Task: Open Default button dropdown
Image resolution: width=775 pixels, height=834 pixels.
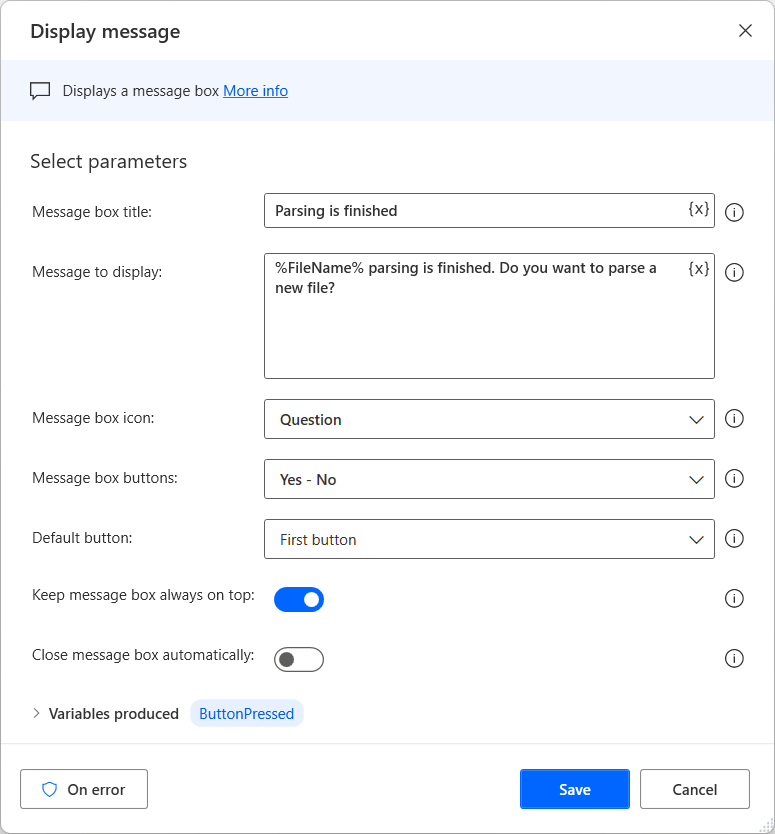Action: coord(489,539)
